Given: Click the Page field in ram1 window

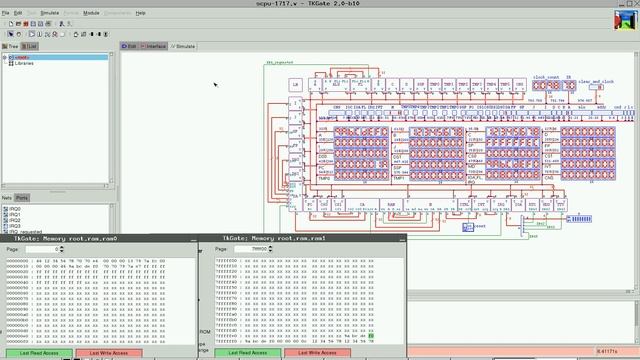Looking at the screenshot, I should pos(251,249).
